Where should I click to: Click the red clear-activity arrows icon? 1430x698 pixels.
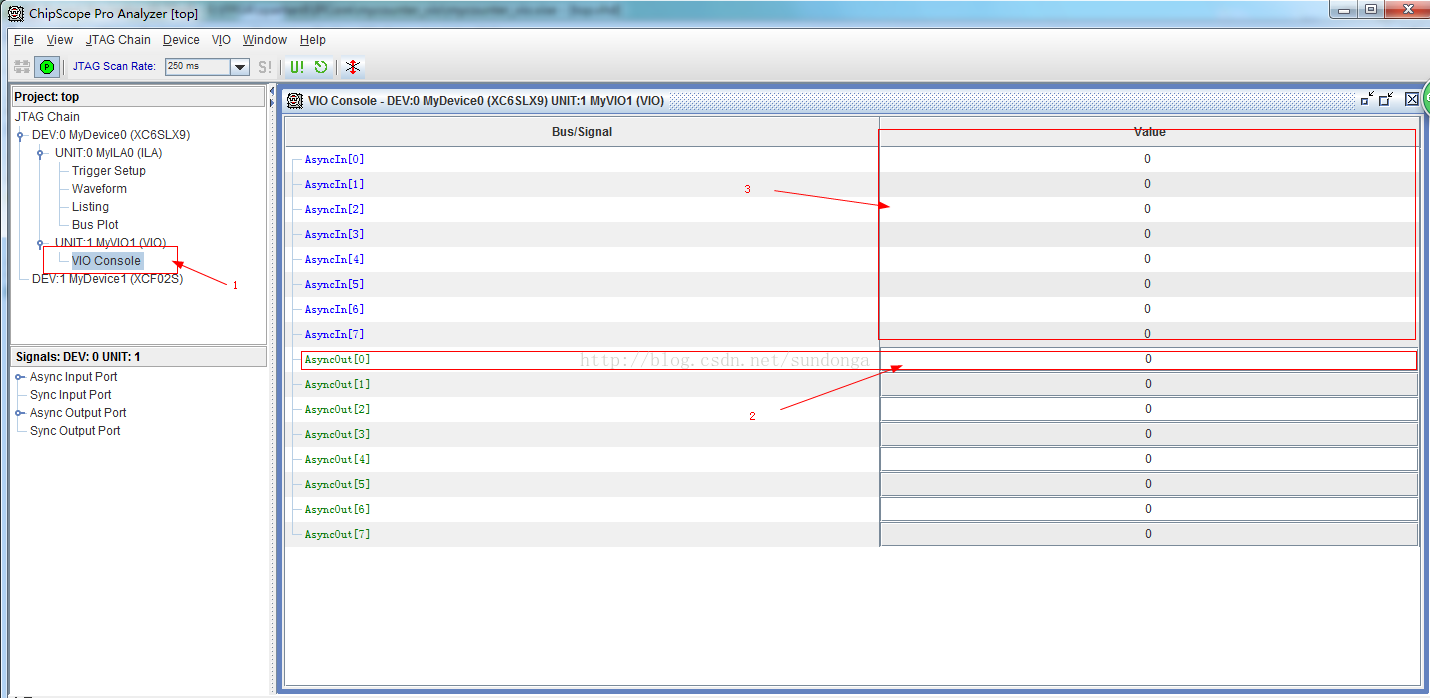pyautogui.click(x=353, y=67)
